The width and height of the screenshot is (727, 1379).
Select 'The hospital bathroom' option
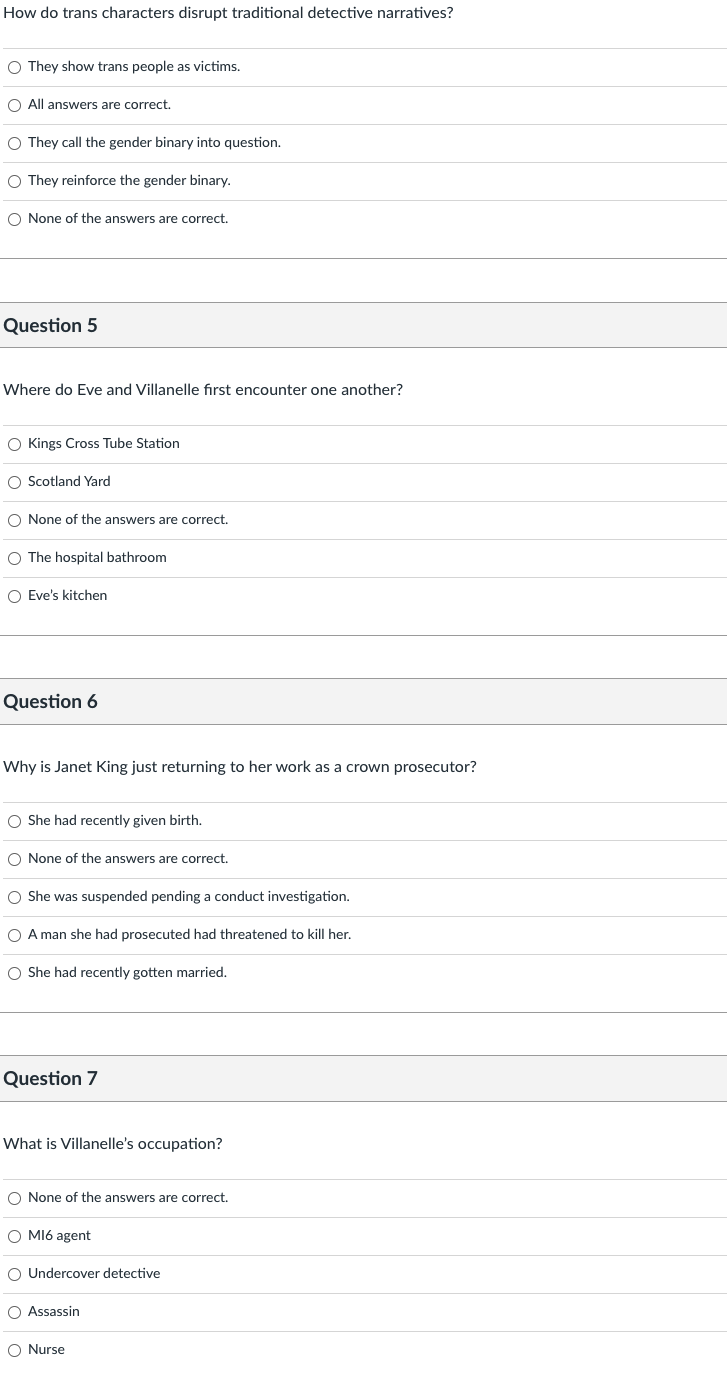14,558
